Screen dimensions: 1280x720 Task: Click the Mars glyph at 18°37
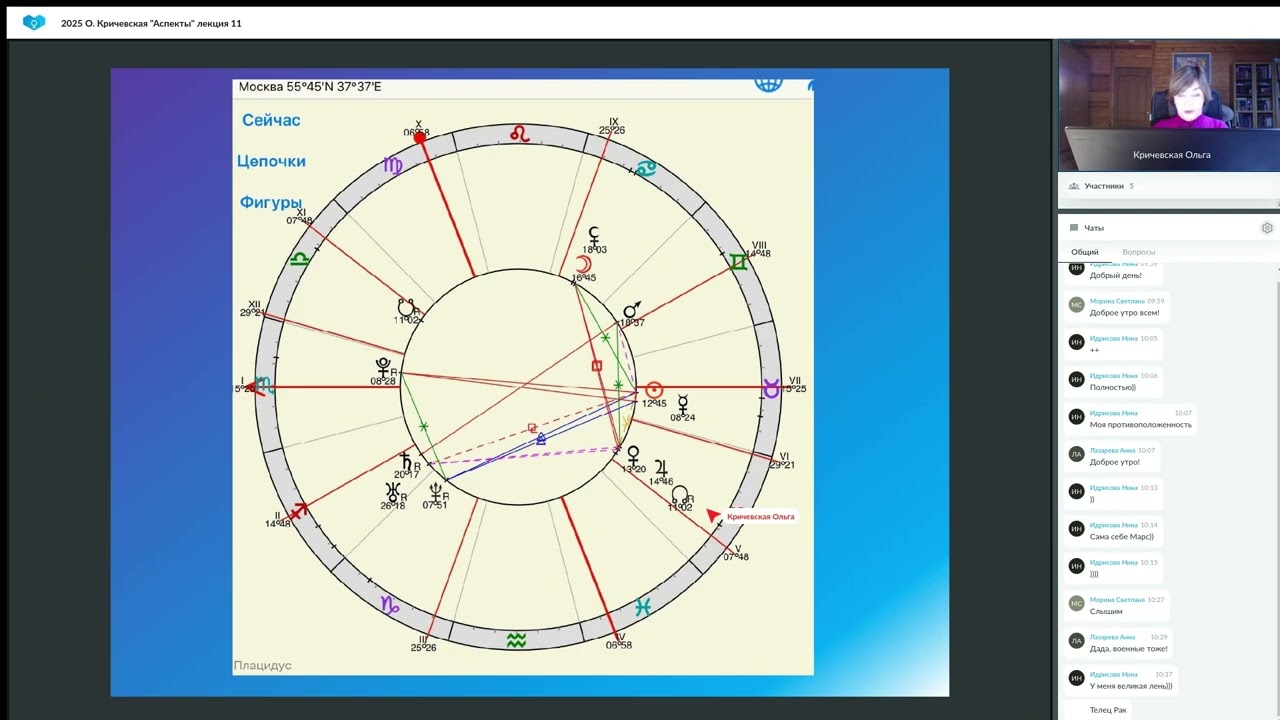pyautogui.click(x=631, y=311)
